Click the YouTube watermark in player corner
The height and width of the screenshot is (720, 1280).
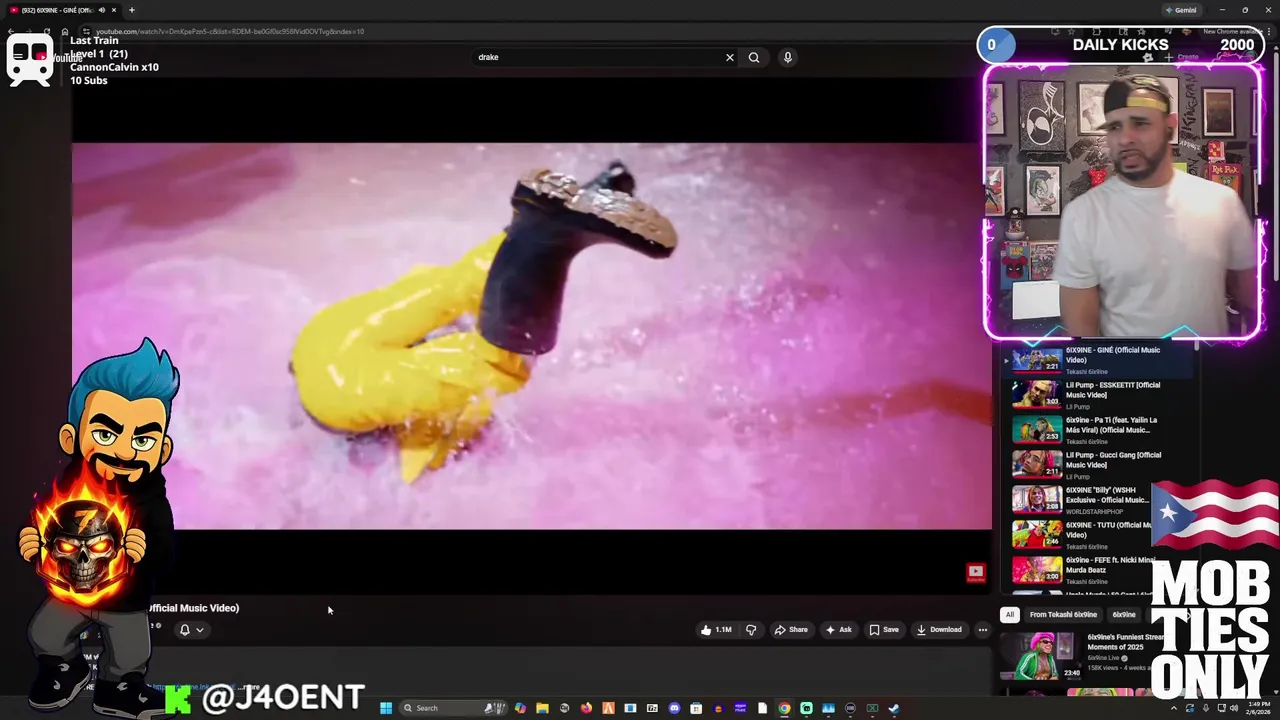(x=975, y=572)
